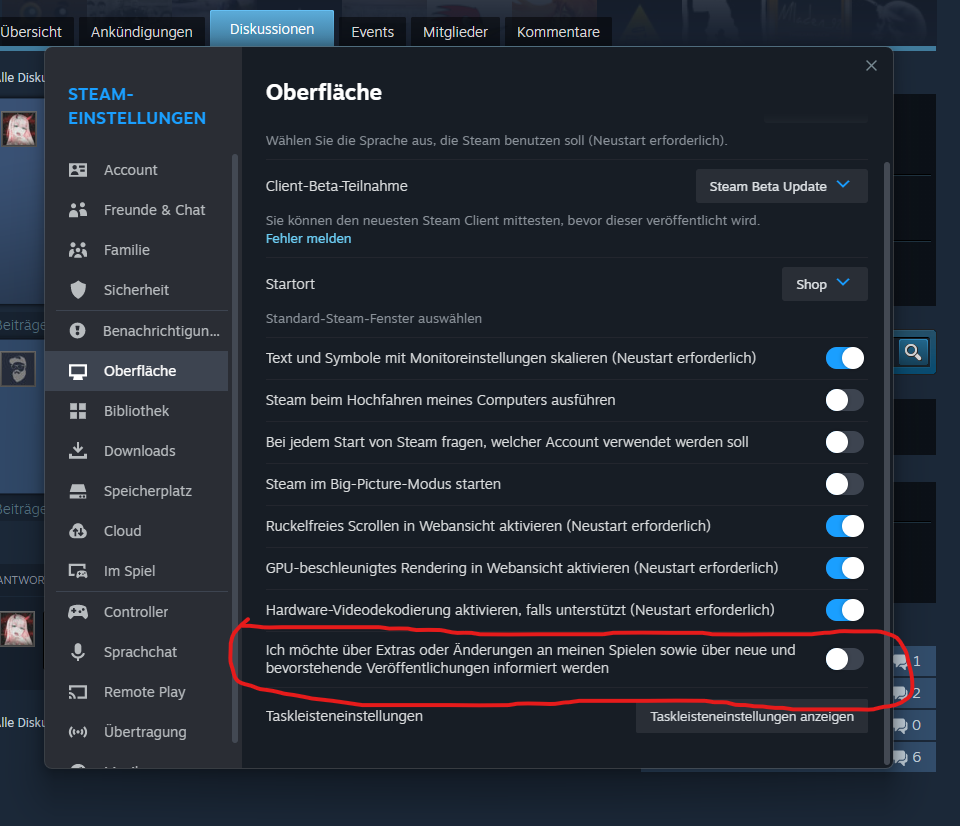Click the Freunde & Chat people icon
The height and width of the screenshot is (826, 960).
pos(78,210)
